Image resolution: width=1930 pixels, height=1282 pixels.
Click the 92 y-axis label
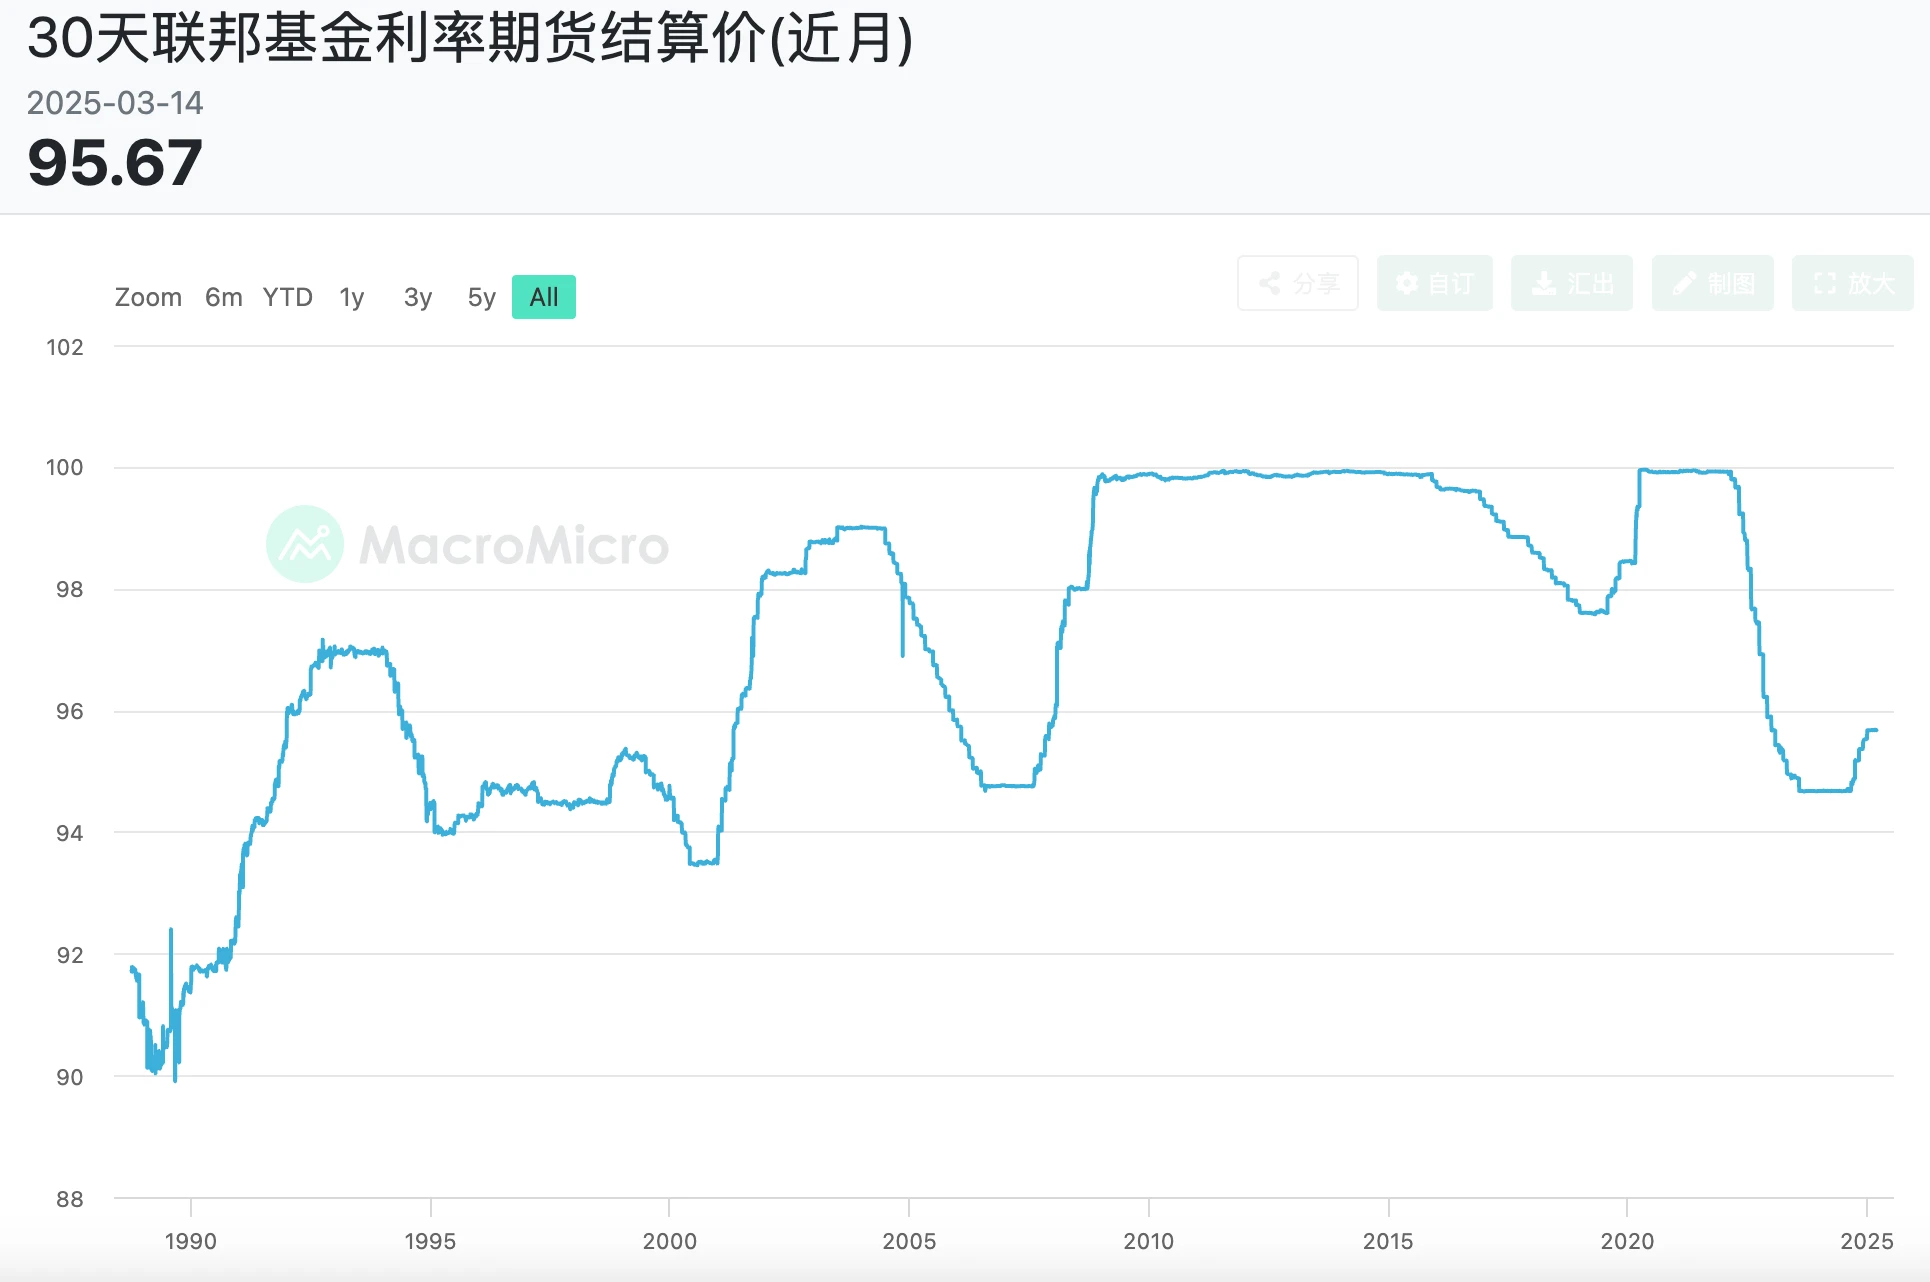pos(70,955)
